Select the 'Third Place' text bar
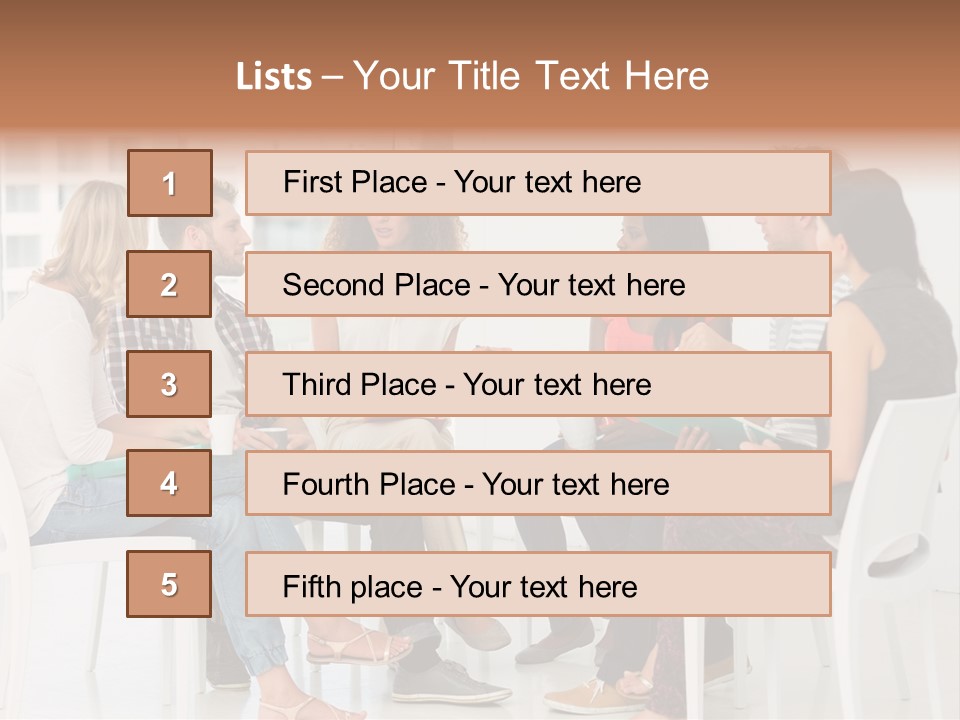 (538, 384)
